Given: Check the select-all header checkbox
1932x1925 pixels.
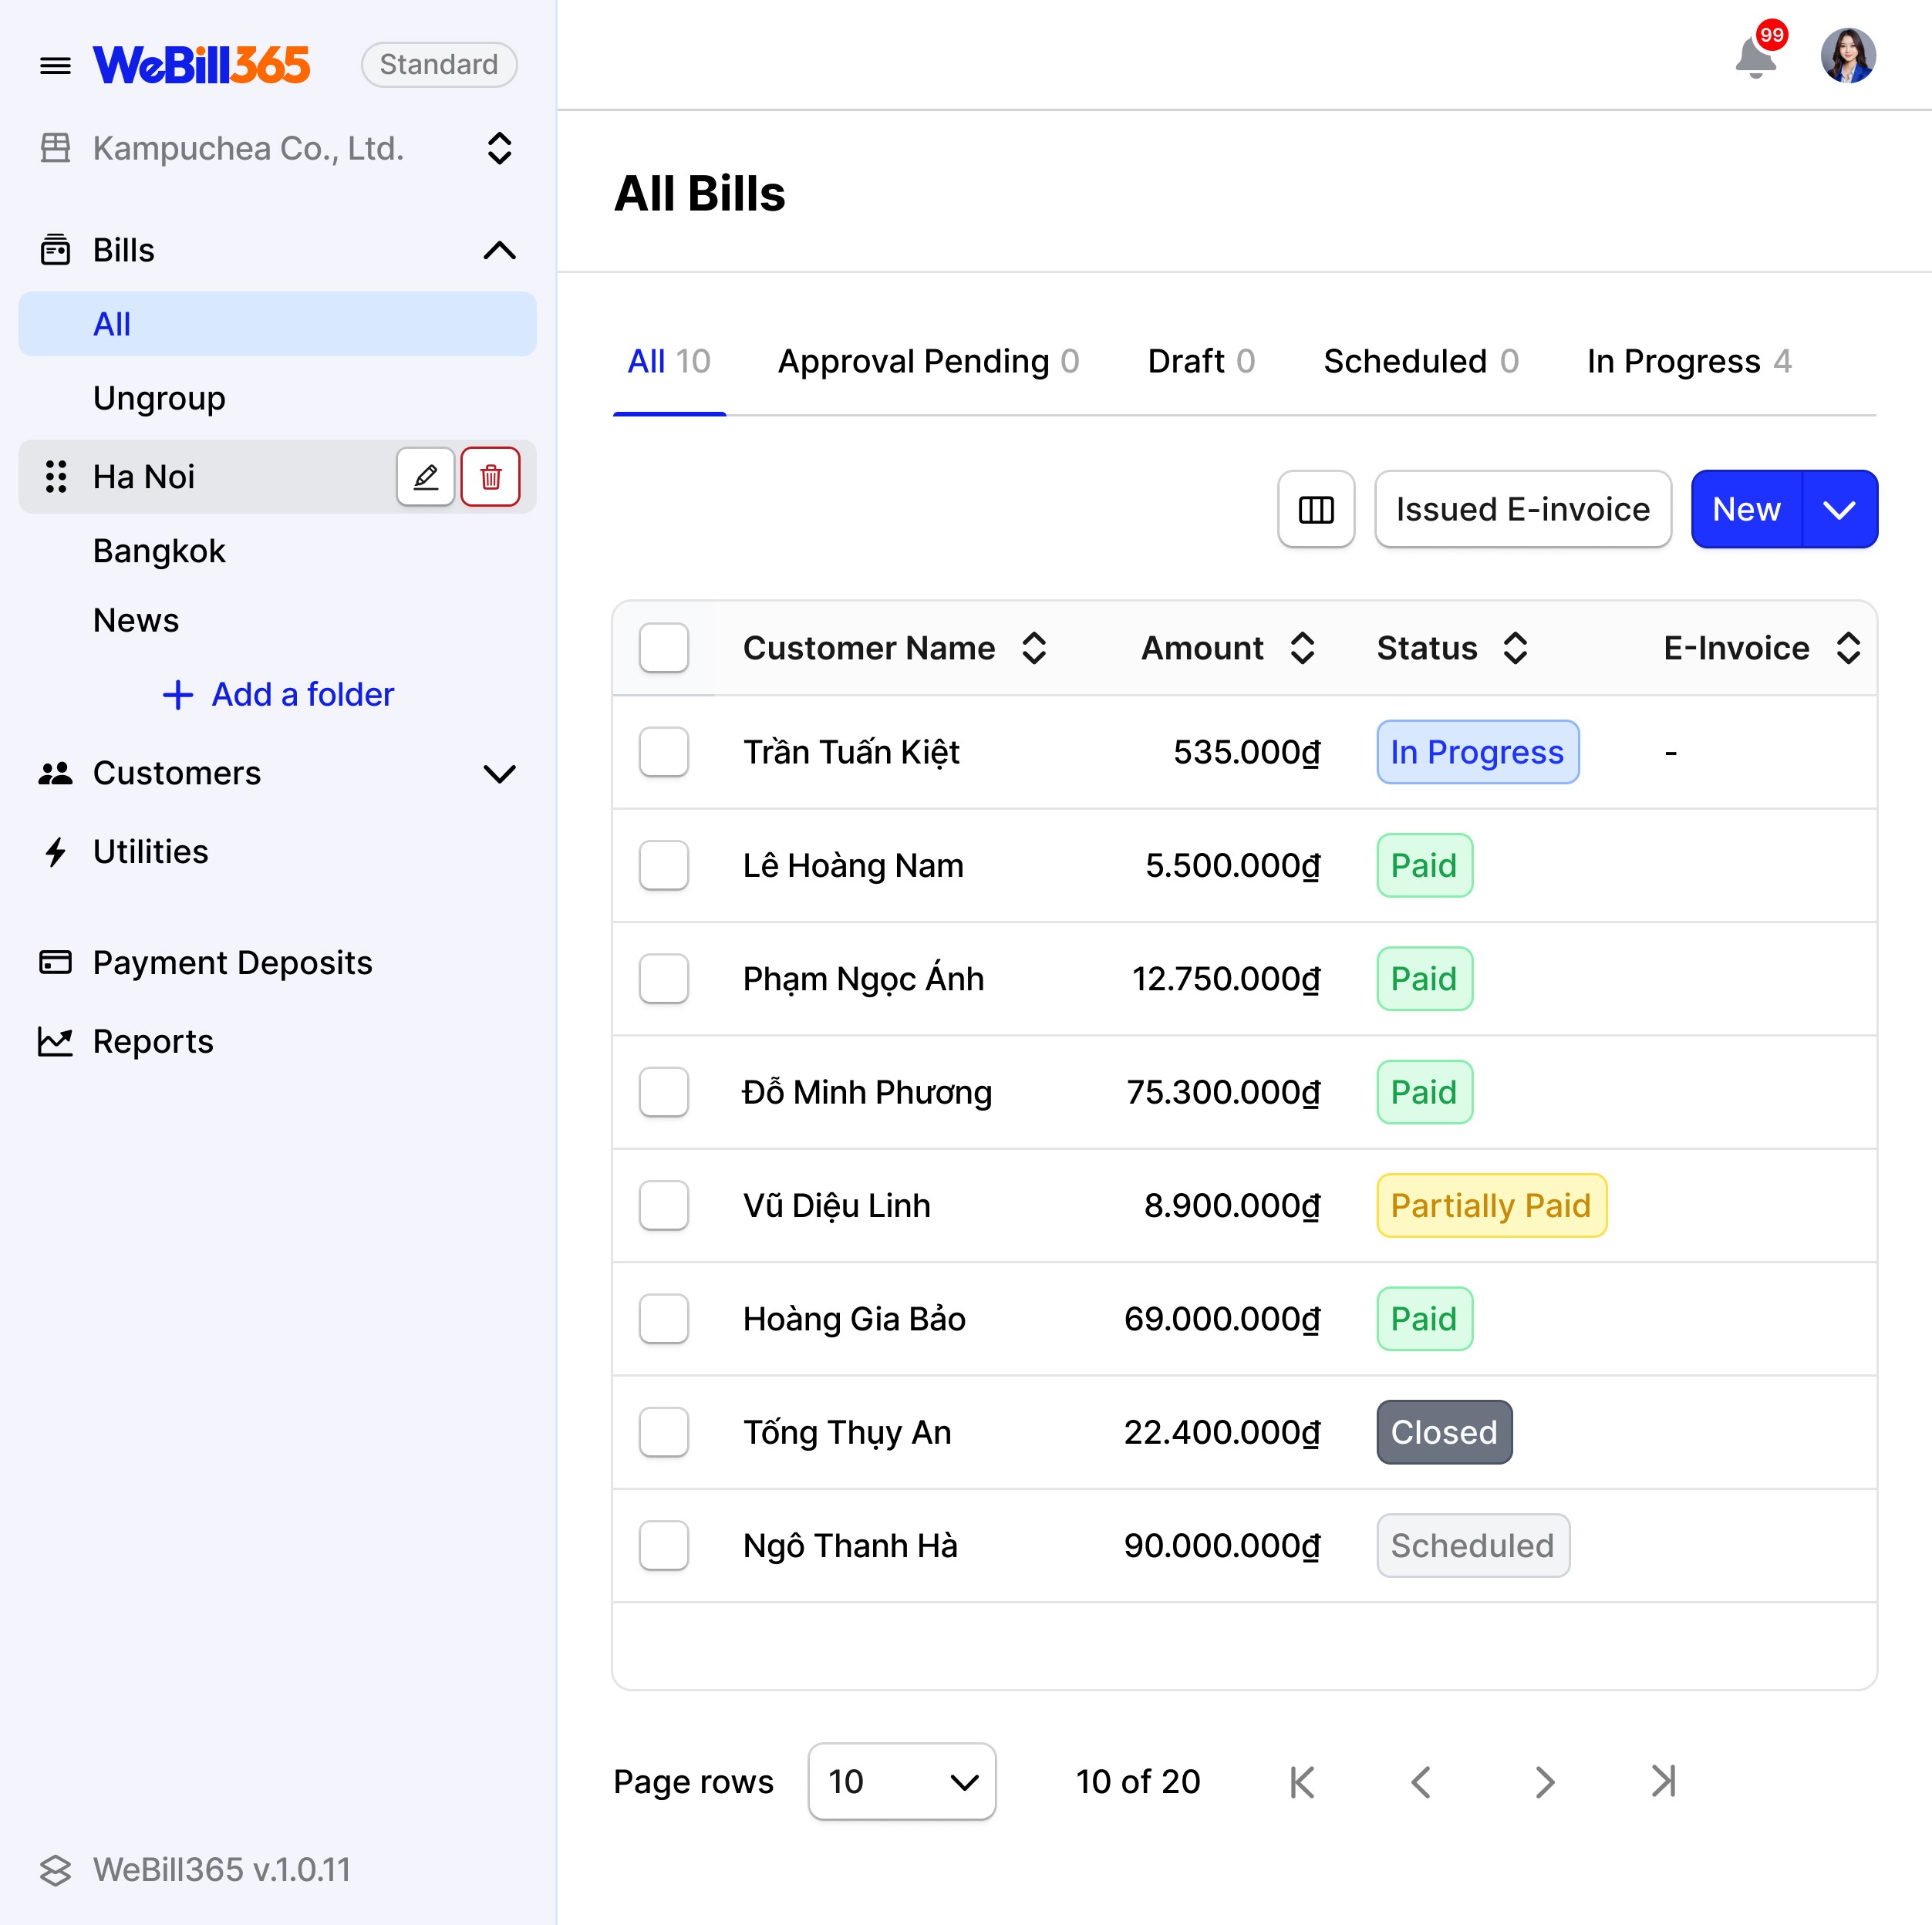Looking at the screenshot, I should (x=664, y=648).
